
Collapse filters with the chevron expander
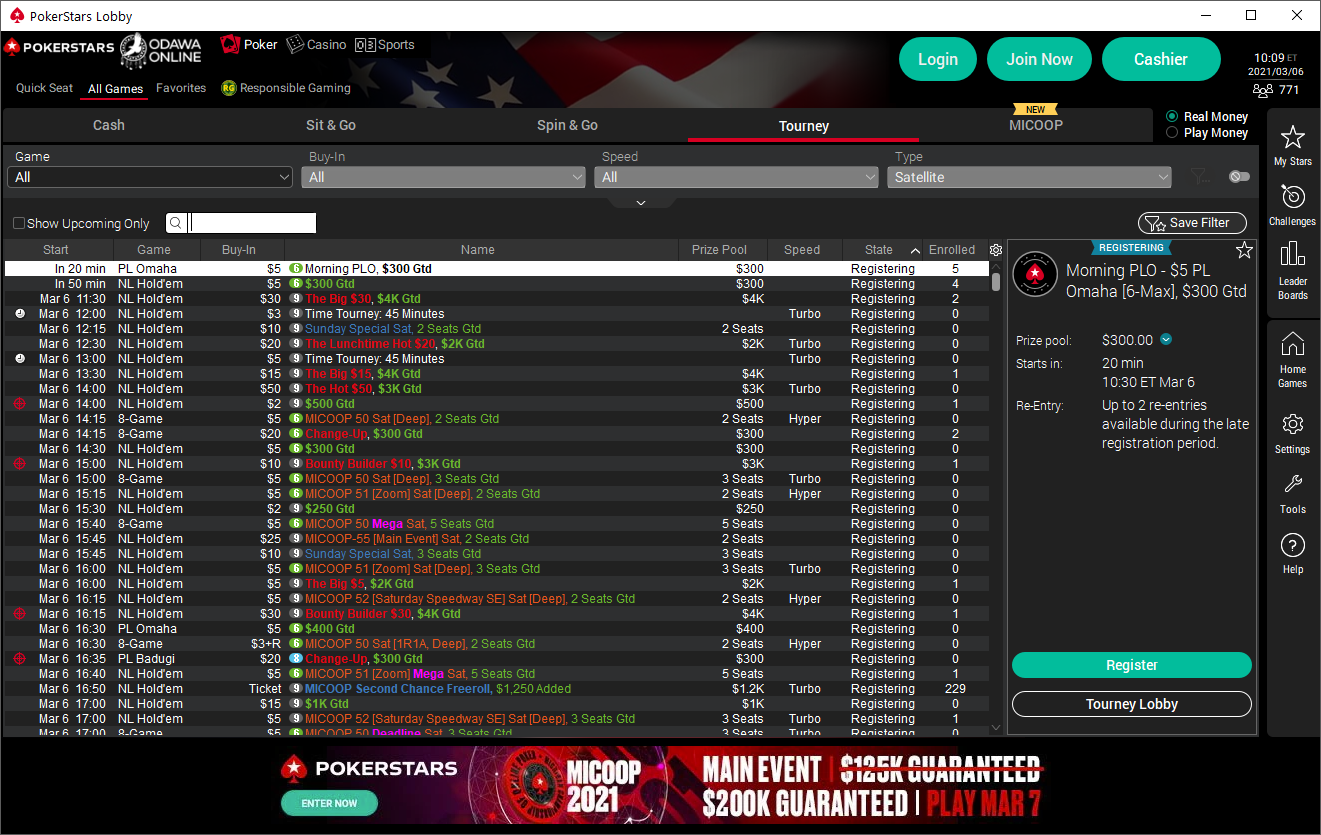[x=641, y=203]
